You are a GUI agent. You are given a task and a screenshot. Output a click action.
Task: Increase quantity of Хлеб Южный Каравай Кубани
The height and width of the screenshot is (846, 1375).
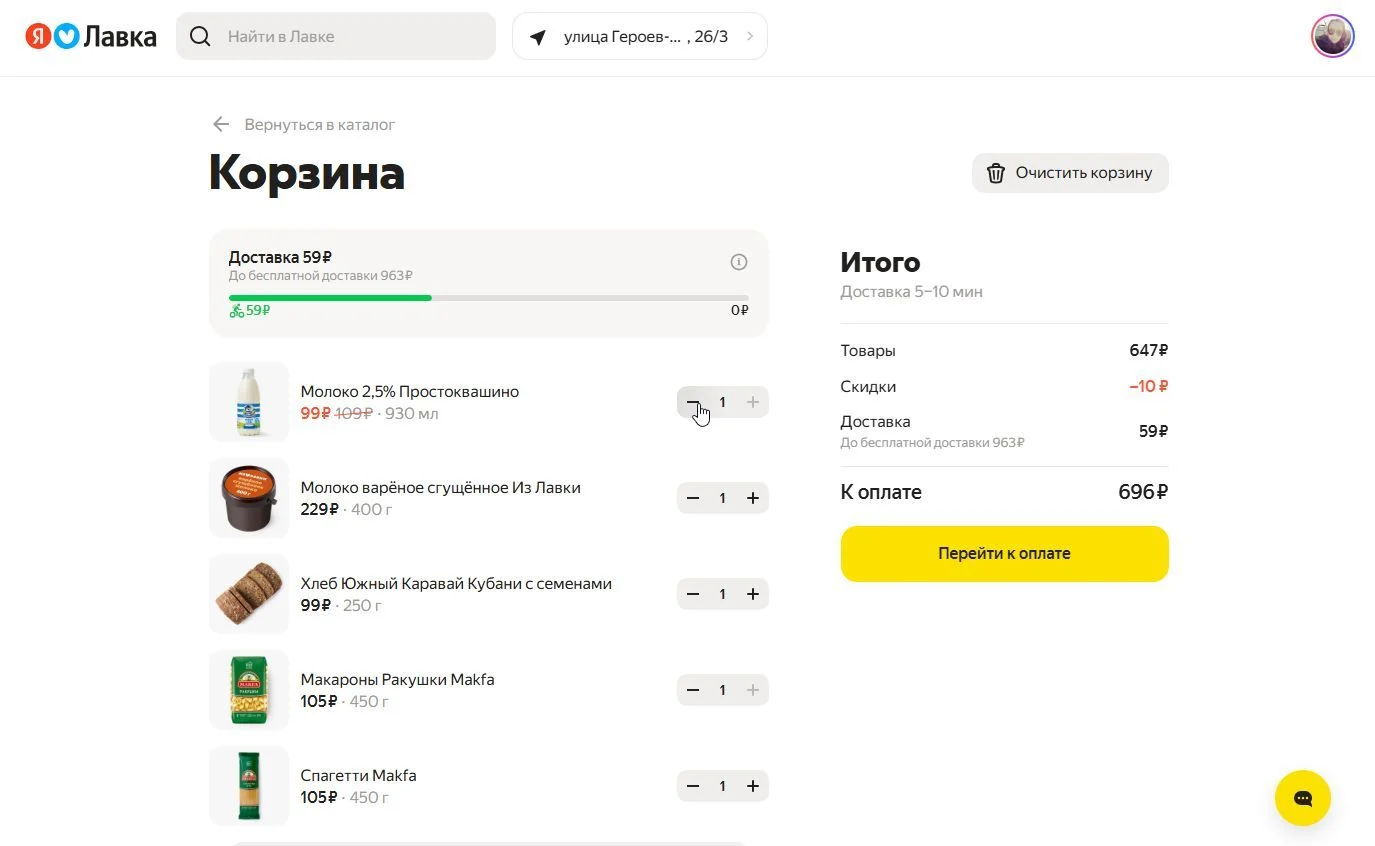click(753, 594)
